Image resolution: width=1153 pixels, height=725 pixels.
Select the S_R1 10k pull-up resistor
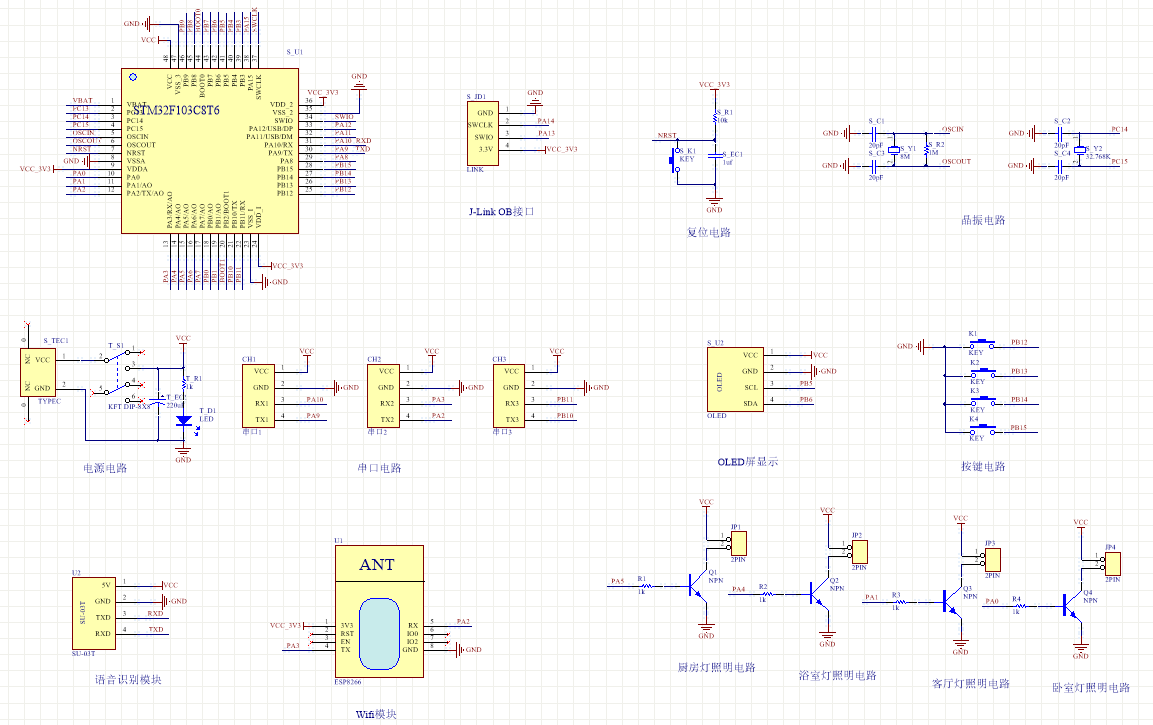tap(715, 117)
